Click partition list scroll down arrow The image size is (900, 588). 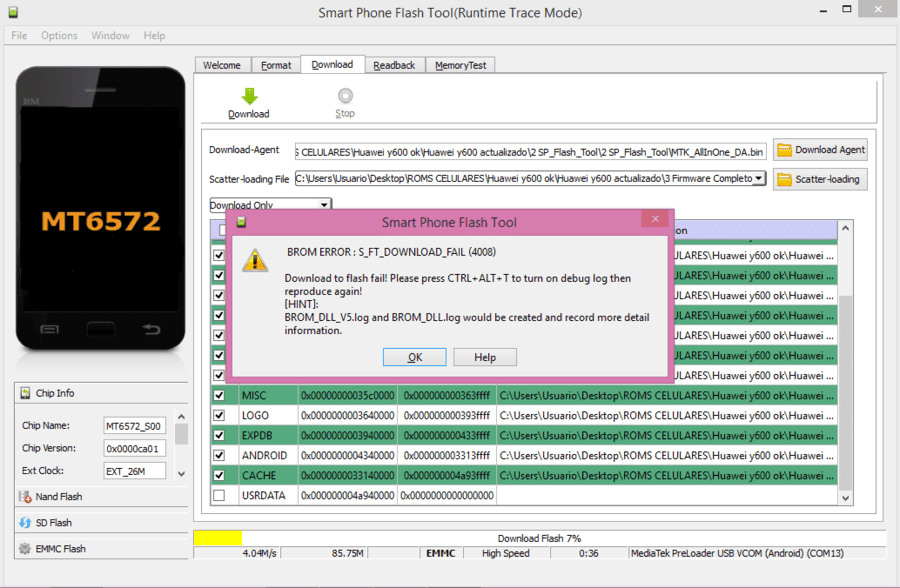(x=845, y=498)
